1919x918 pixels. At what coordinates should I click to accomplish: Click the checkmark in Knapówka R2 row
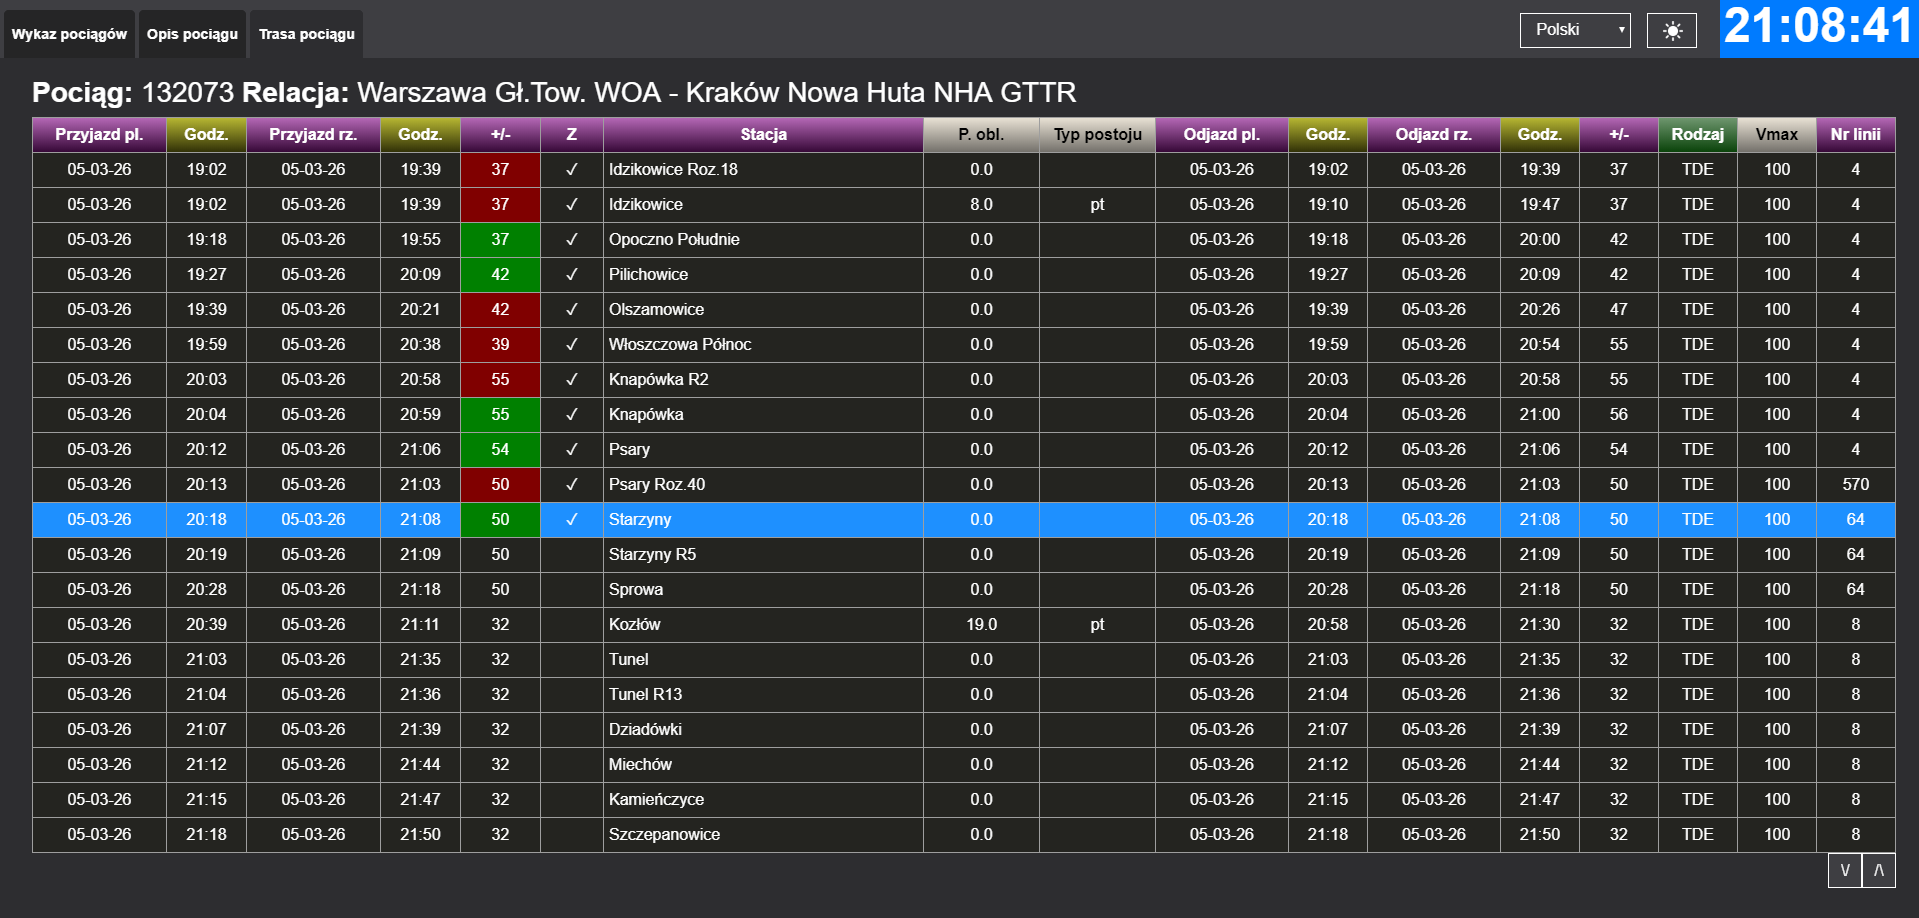[x=571, y=380]
